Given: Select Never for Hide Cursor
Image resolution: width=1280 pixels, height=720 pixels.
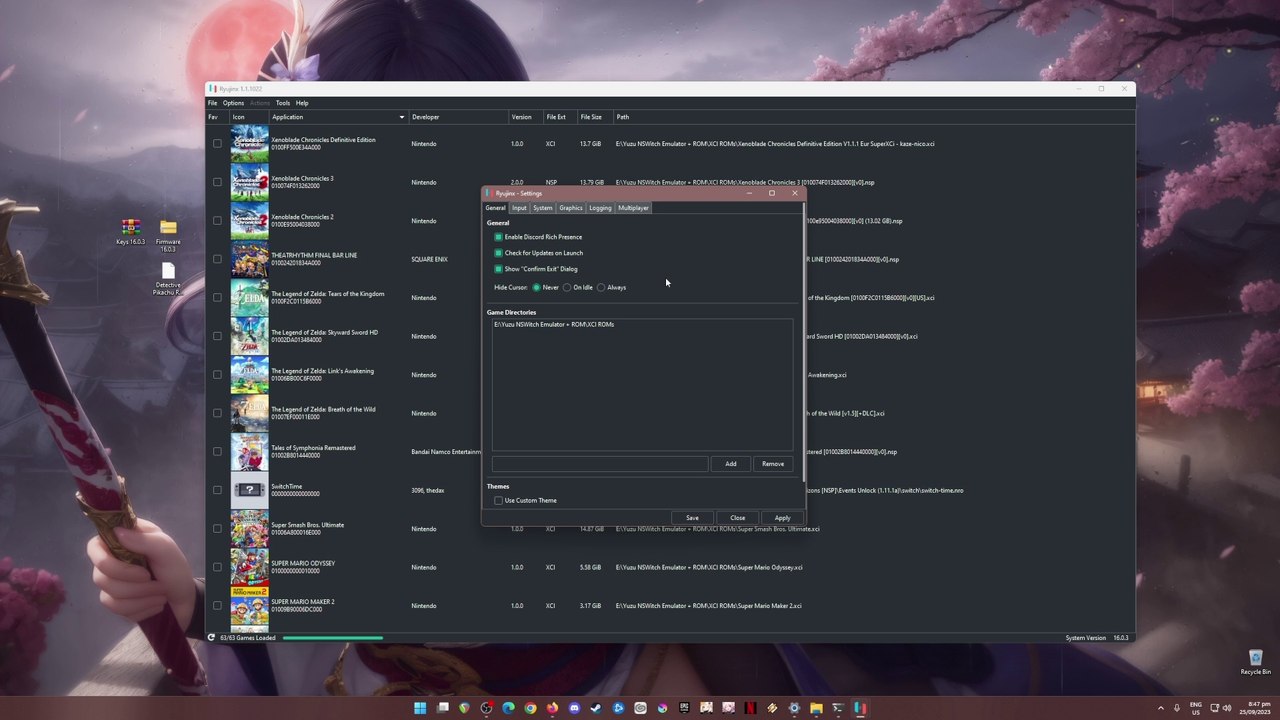Looking at the screenshot, I should pyautogui.click(x=536, y=288).
